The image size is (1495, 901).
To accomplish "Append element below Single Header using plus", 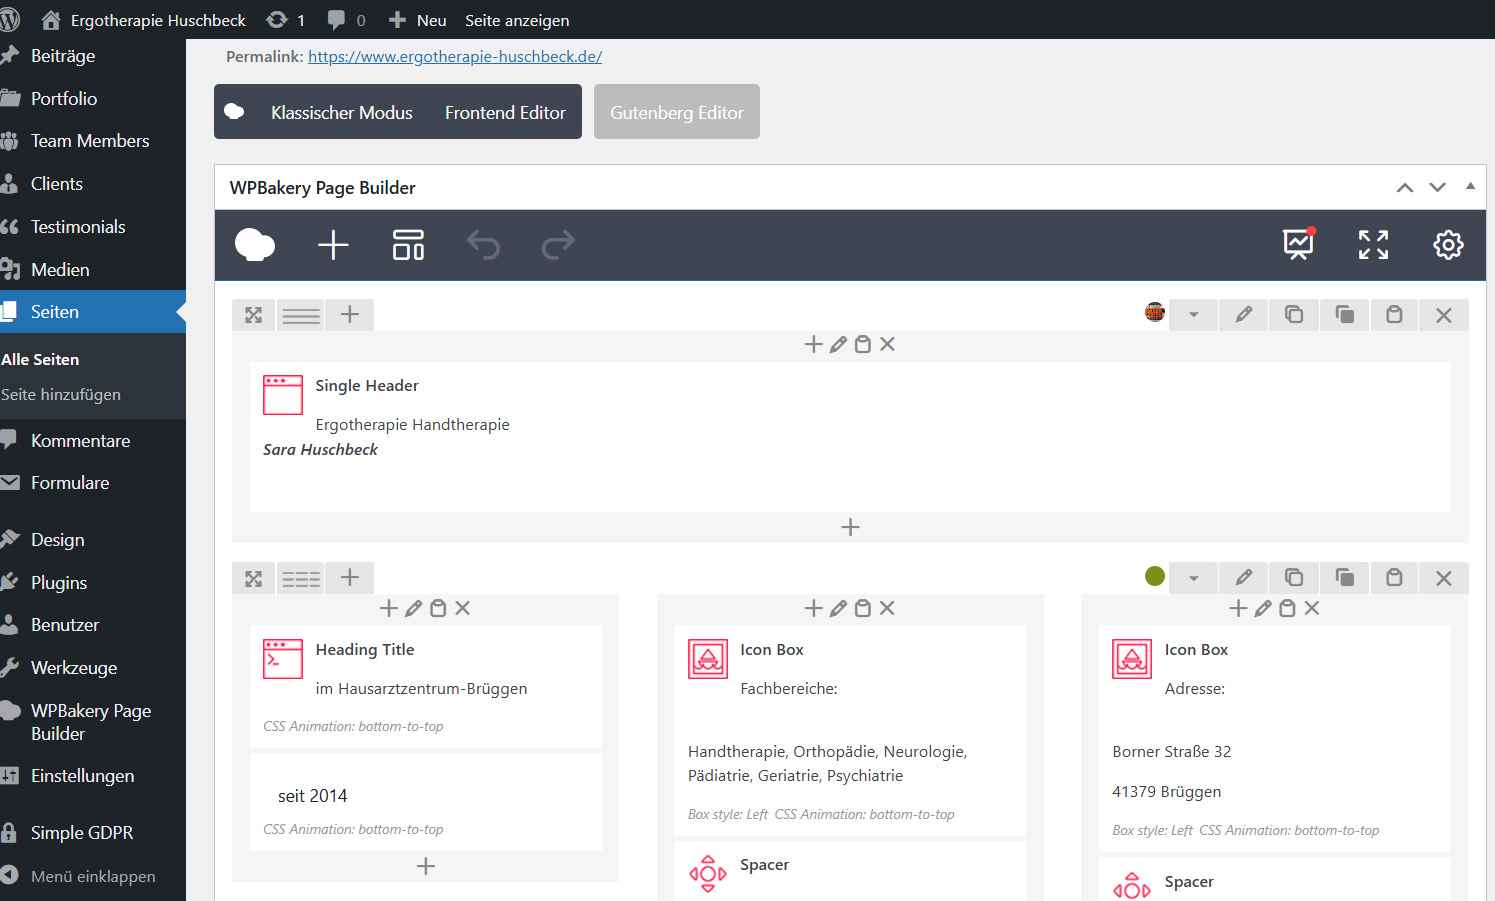I will click(850, 527).
